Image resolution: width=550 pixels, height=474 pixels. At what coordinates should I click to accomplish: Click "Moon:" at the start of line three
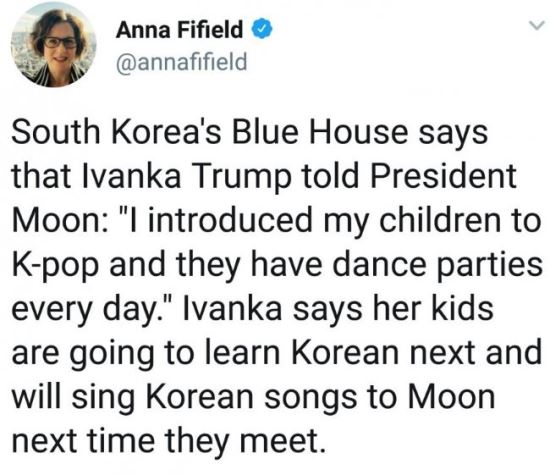coord(59,220)
